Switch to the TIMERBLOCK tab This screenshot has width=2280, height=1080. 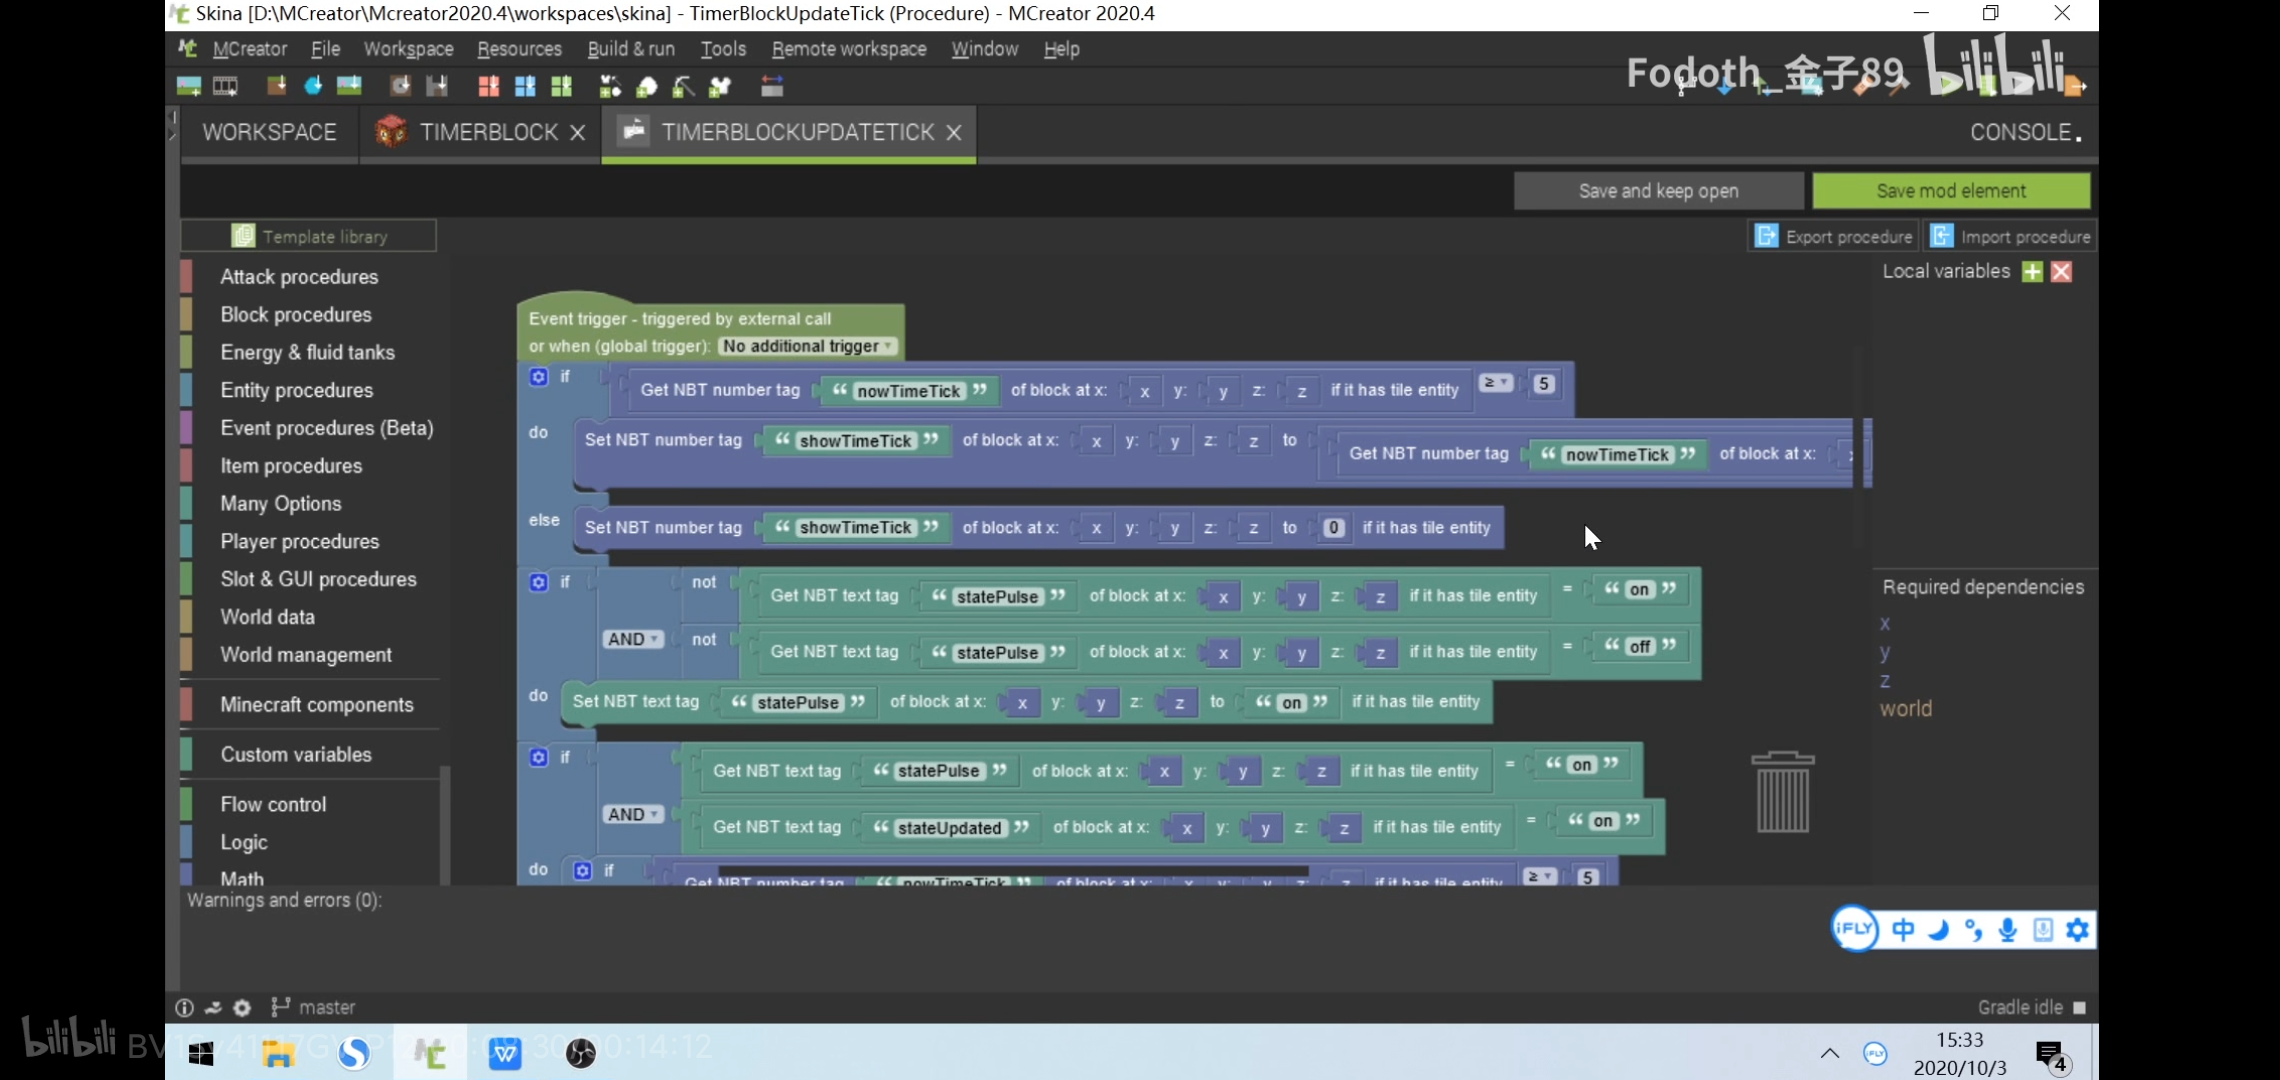(487, 132)
